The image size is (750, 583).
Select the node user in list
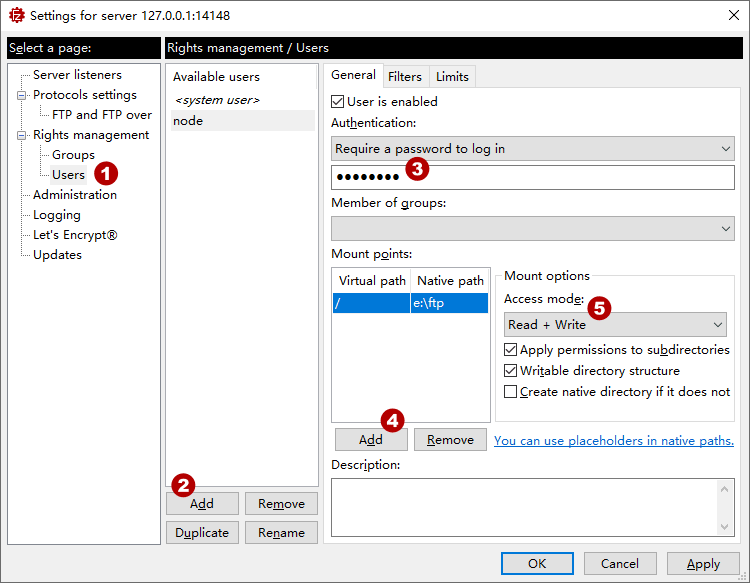(x=188, y=121)
